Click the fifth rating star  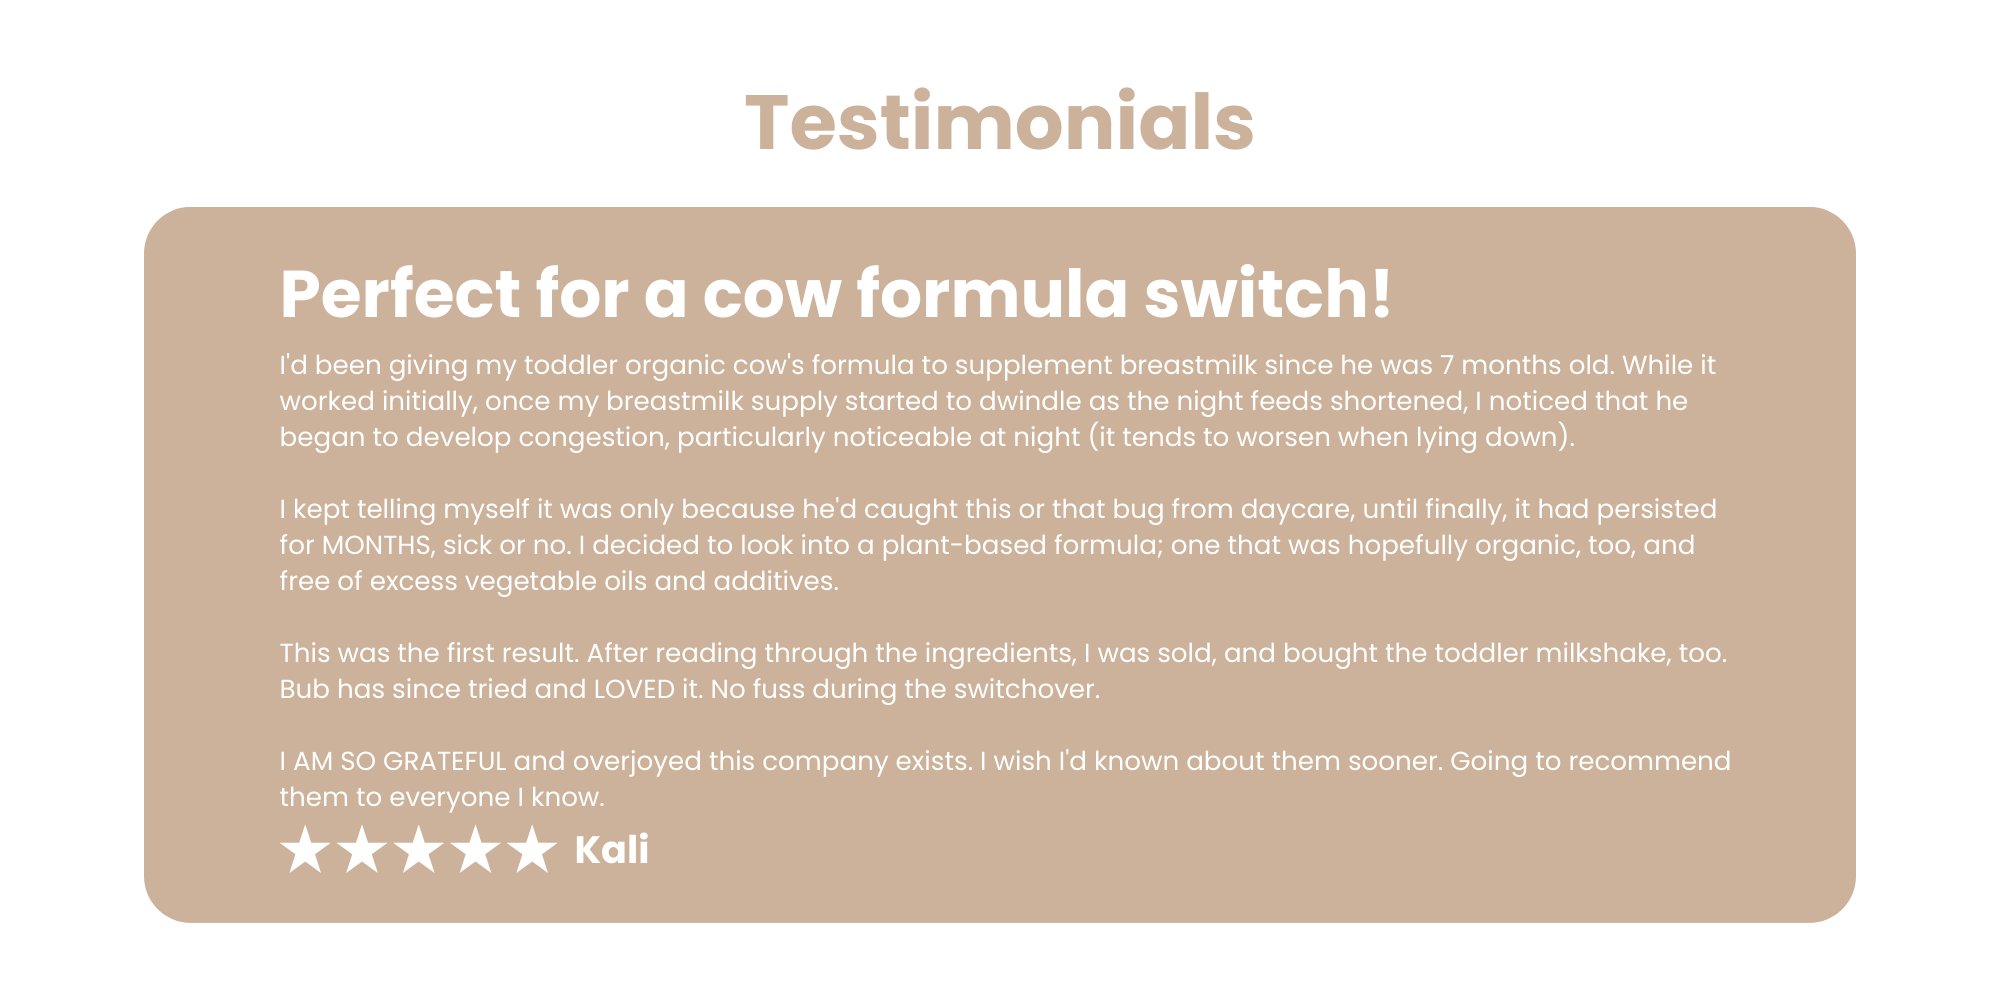(x=533, y=850)
